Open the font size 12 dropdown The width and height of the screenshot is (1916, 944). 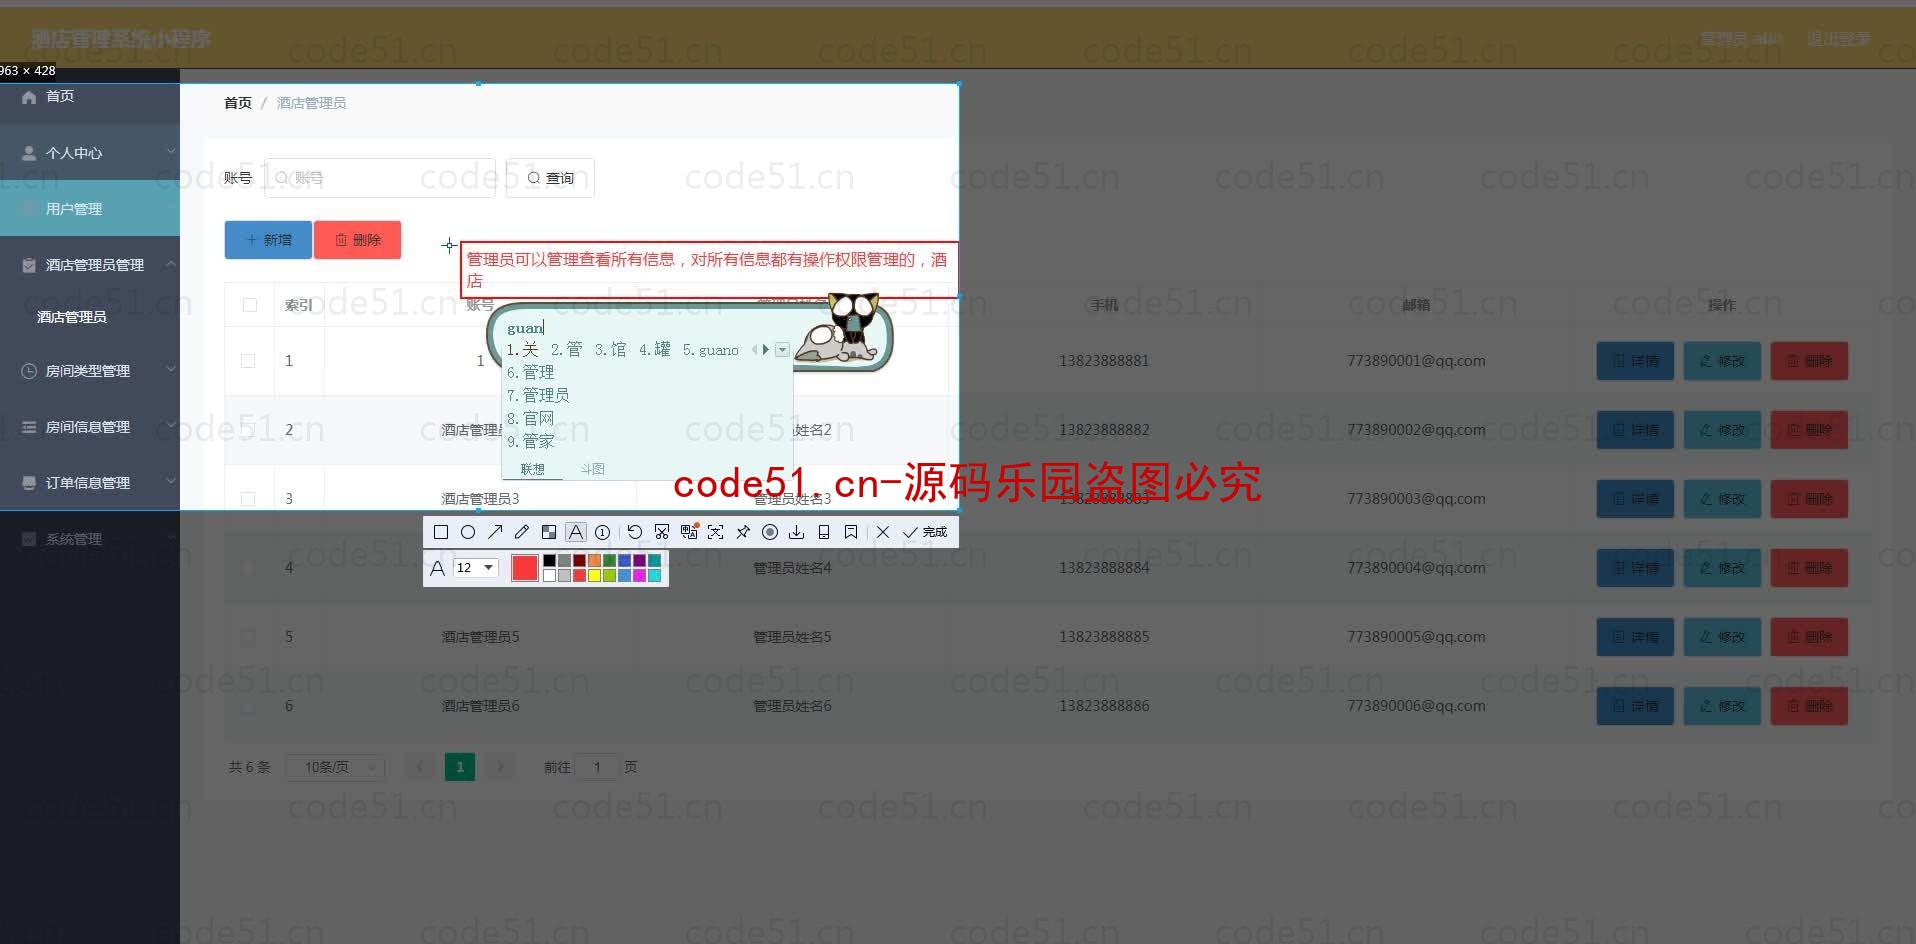click(x=475, y=567)
